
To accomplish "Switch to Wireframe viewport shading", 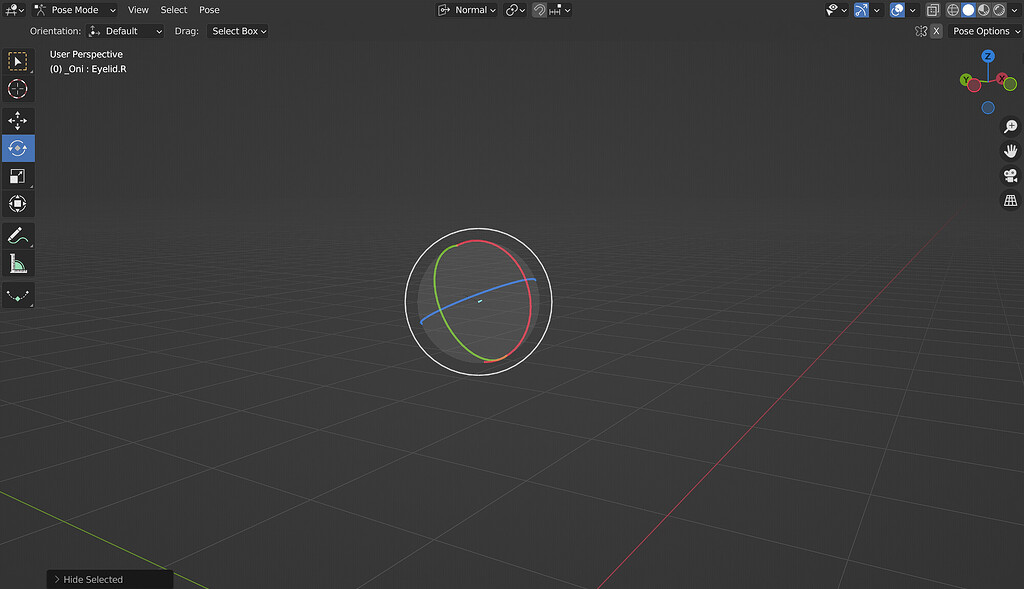I will (x=953, y=10).
